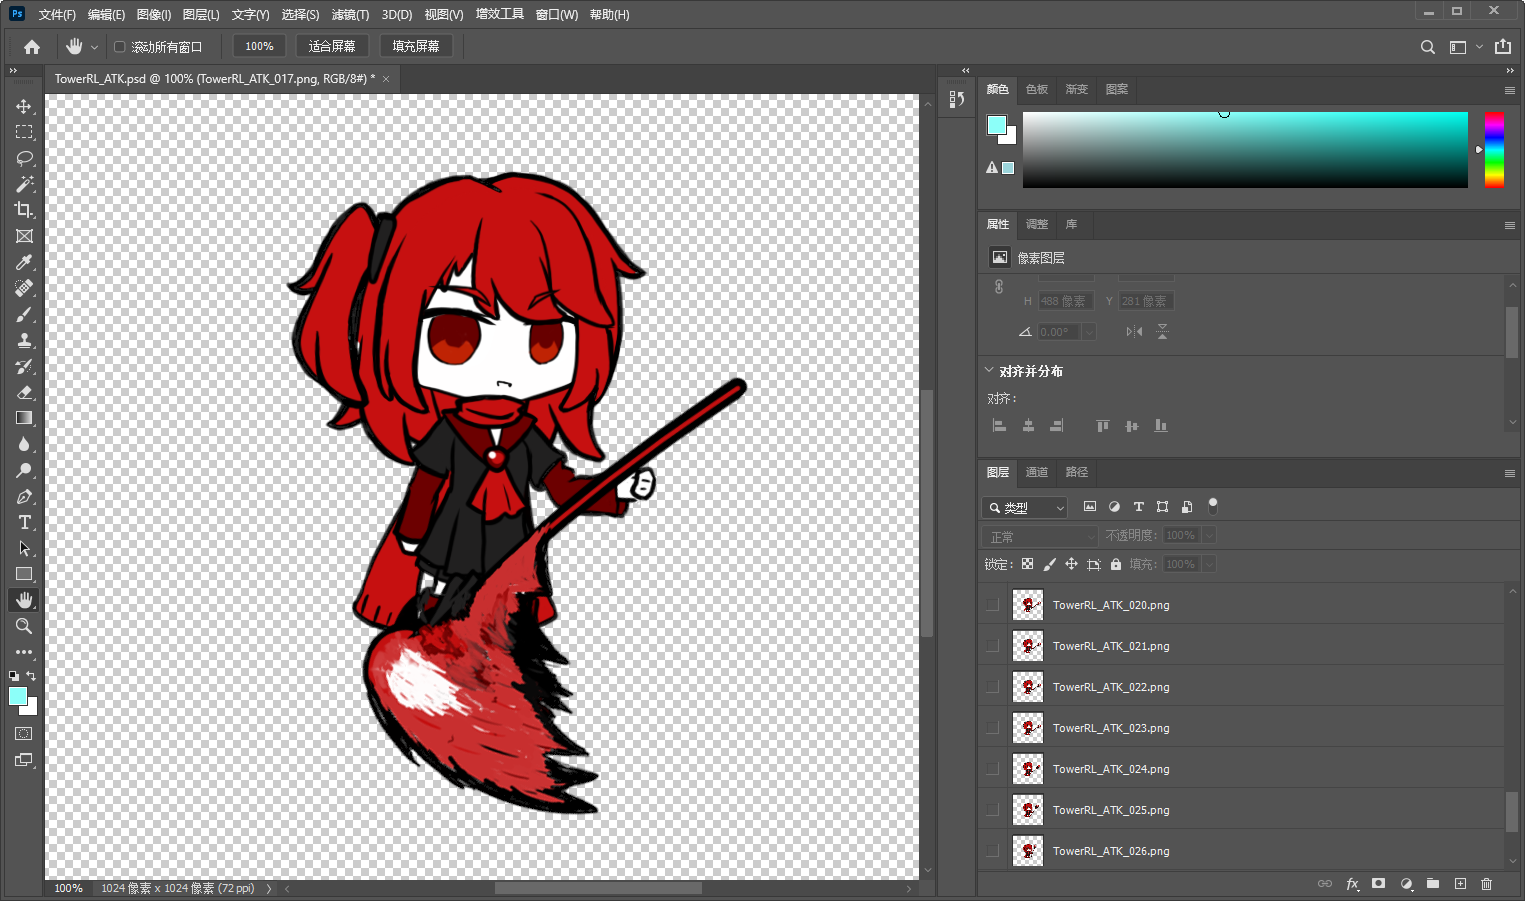This screenshot has height=901, width=1525.
Task: Select the Path Selection tool
Action: tap(24, 548)
